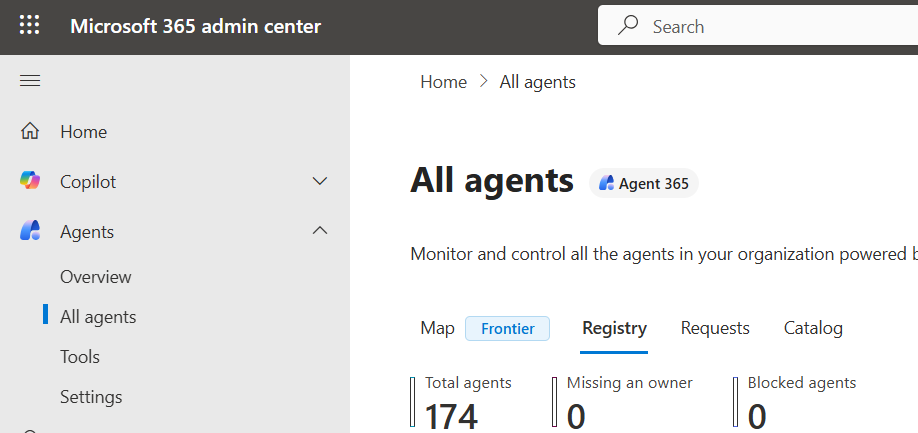918x433 pixels.
Task: Switch to the Registry tab
Action: click(x=614, y=328)
